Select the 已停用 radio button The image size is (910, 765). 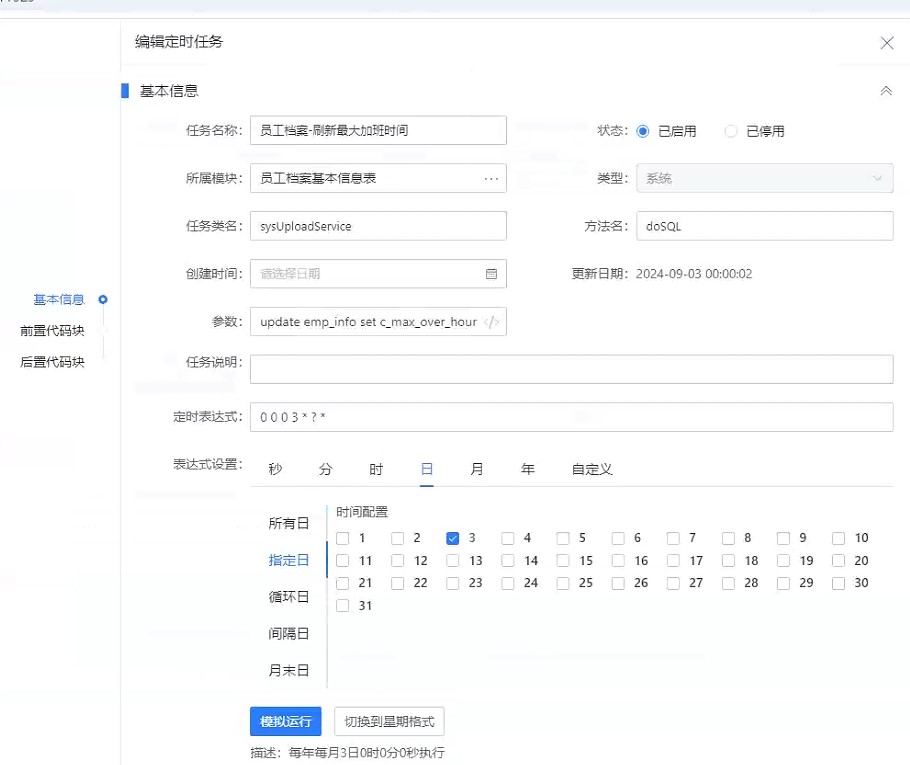pyautogui.click(x=731, y=131)
